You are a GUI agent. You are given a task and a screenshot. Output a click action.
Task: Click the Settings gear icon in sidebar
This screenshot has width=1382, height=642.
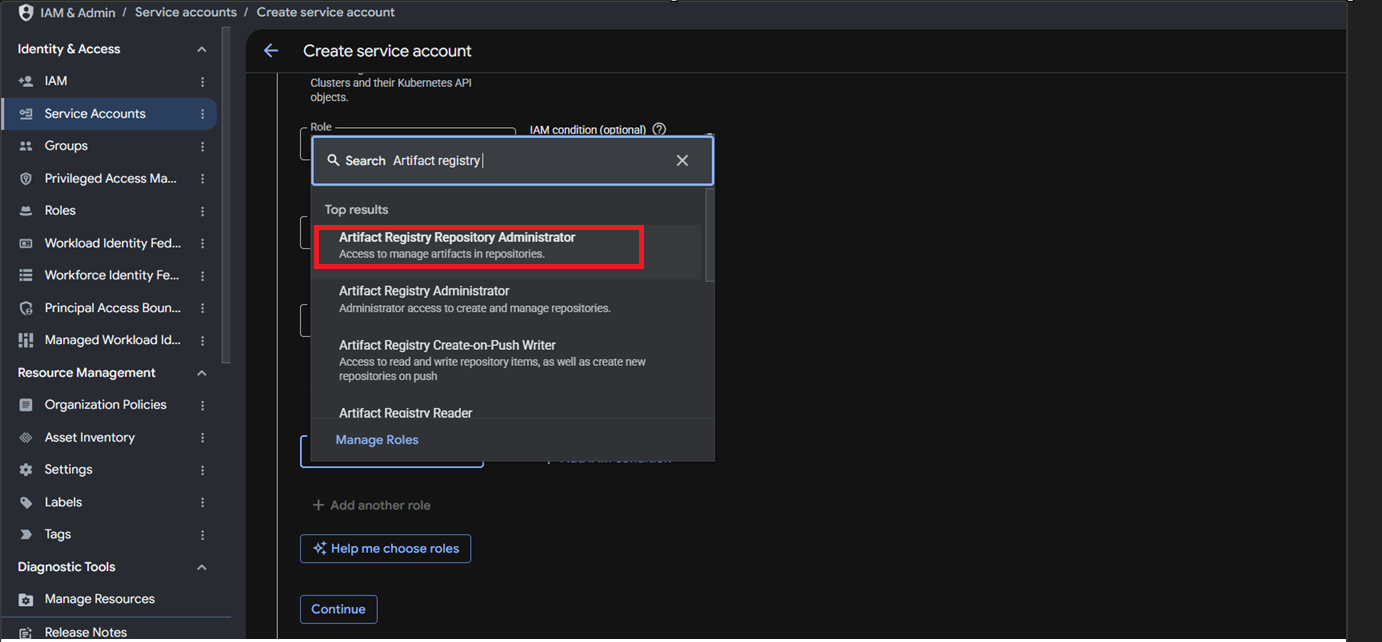(26, 470)
